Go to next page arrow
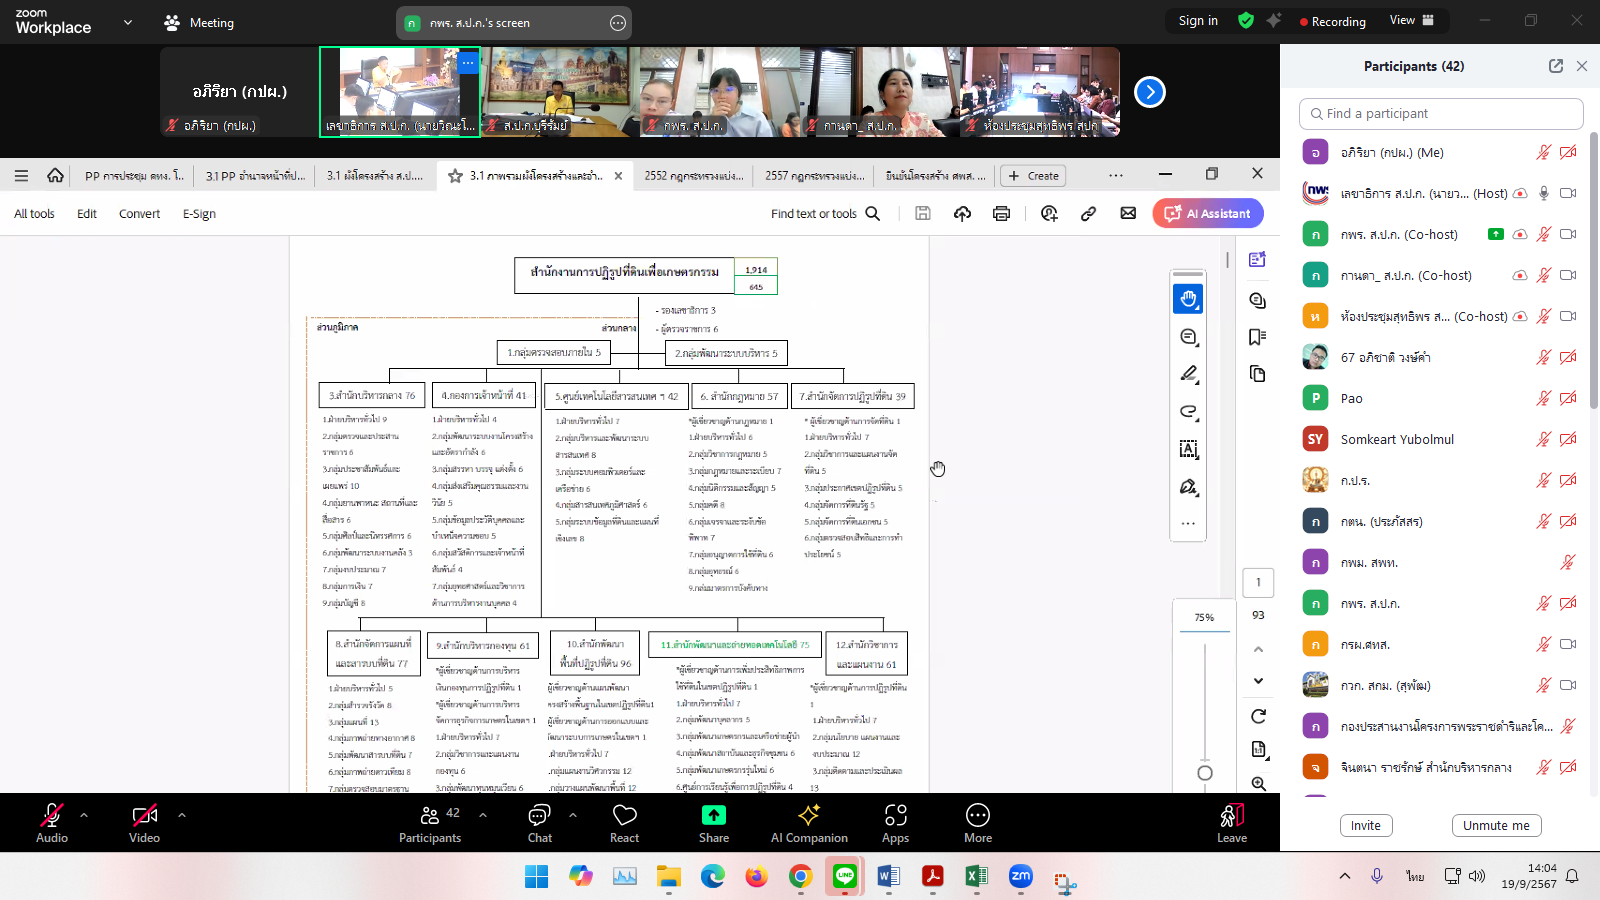Image resolution: width=1600 pixels, height=900 pixels. click(1258, 681)
